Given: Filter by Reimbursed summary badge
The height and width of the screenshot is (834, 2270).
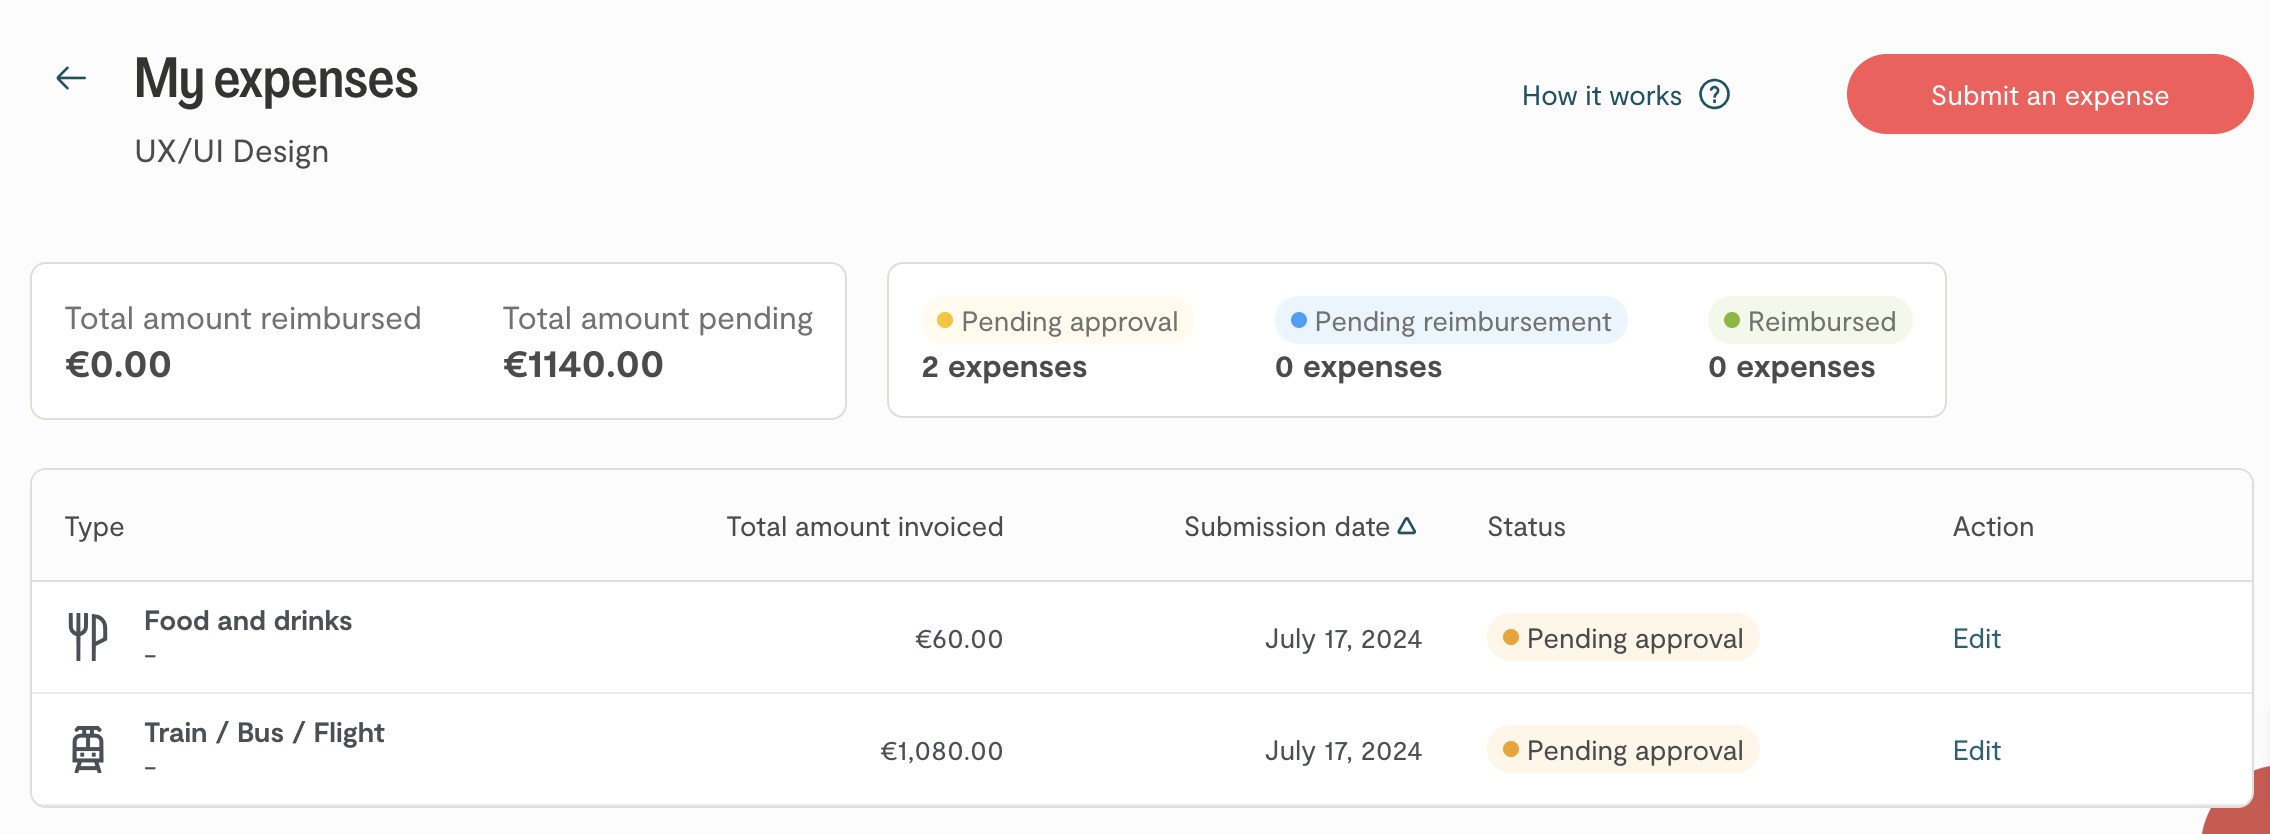Looking at the screenshot, I should (1810, 321).
